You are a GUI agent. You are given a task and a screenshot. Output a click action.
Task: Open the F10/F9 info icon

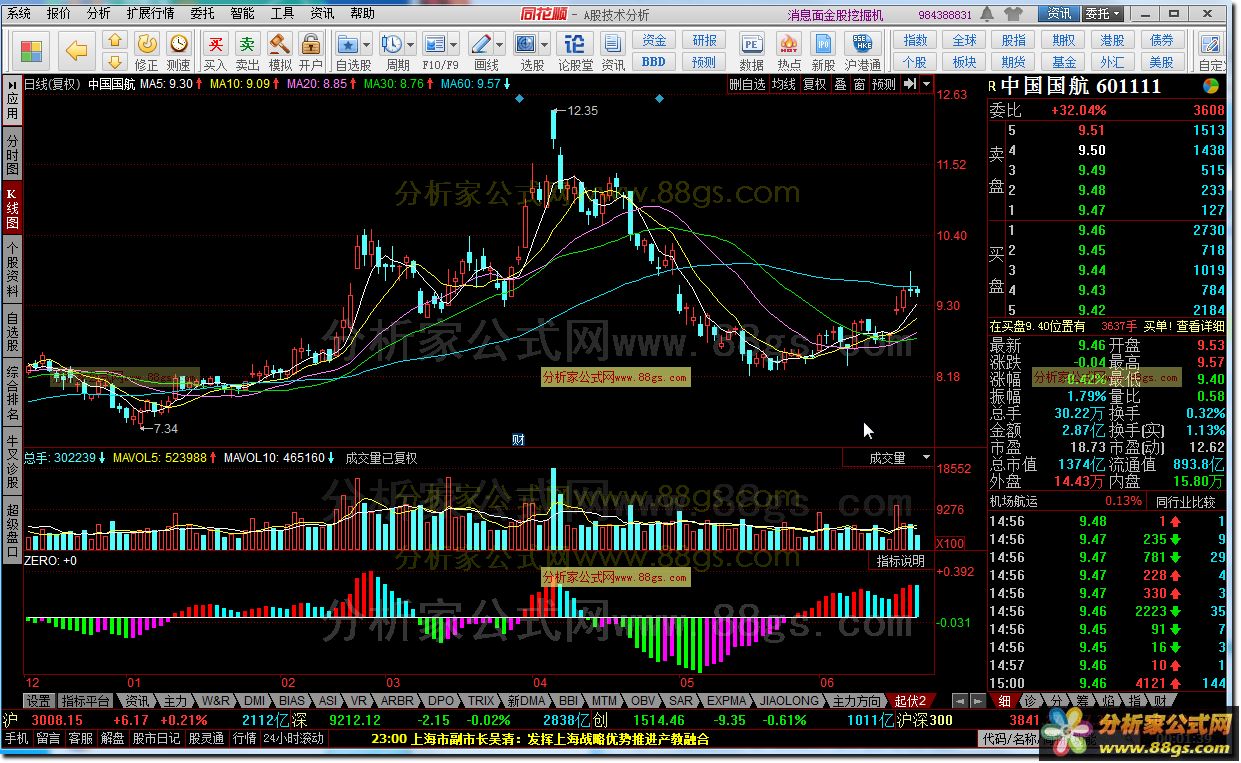435,44
